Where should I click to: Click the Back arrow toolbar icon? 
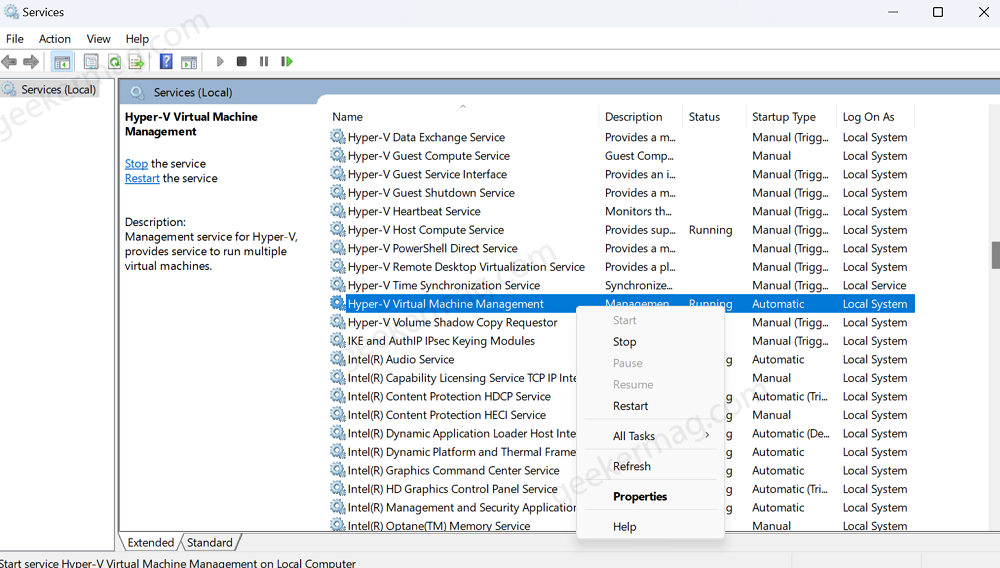pyautogui.click(x=9, y=62)
